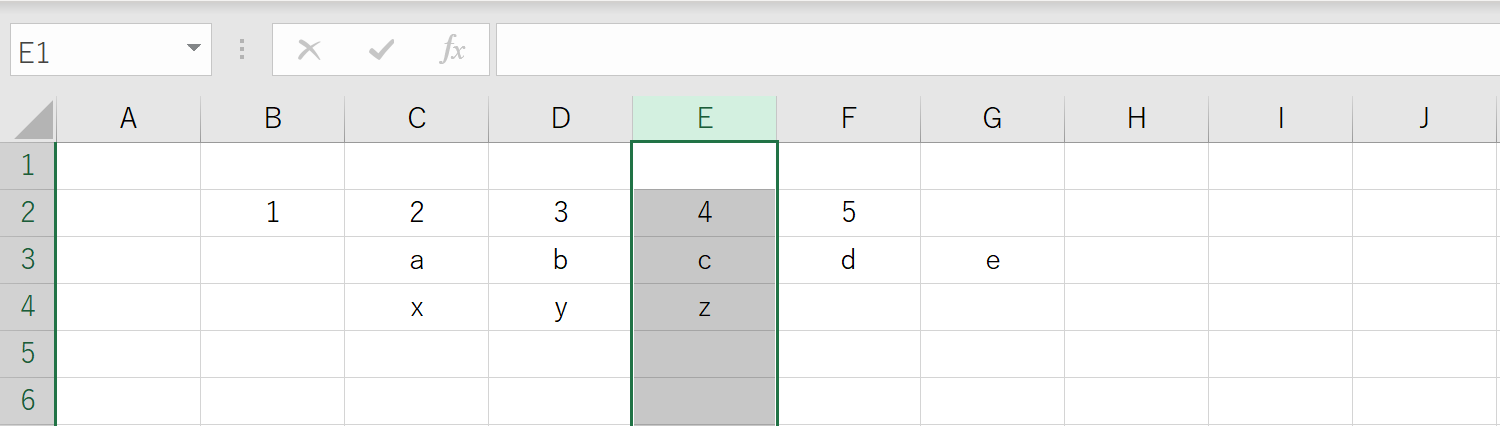Click the Cancel X icon in formula bar
The width and height of the screenshot is (1500, 426).
(x=309, y=50)
